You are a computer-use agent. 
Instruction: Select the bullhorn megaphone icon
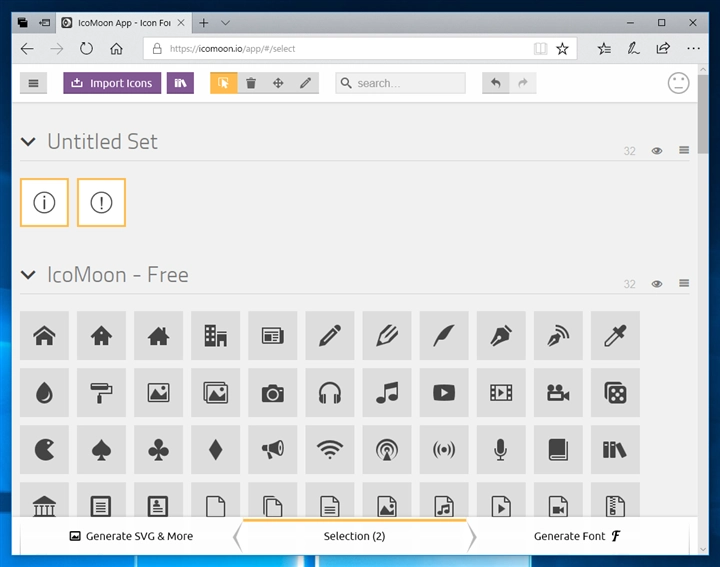[x=273, y=449]
